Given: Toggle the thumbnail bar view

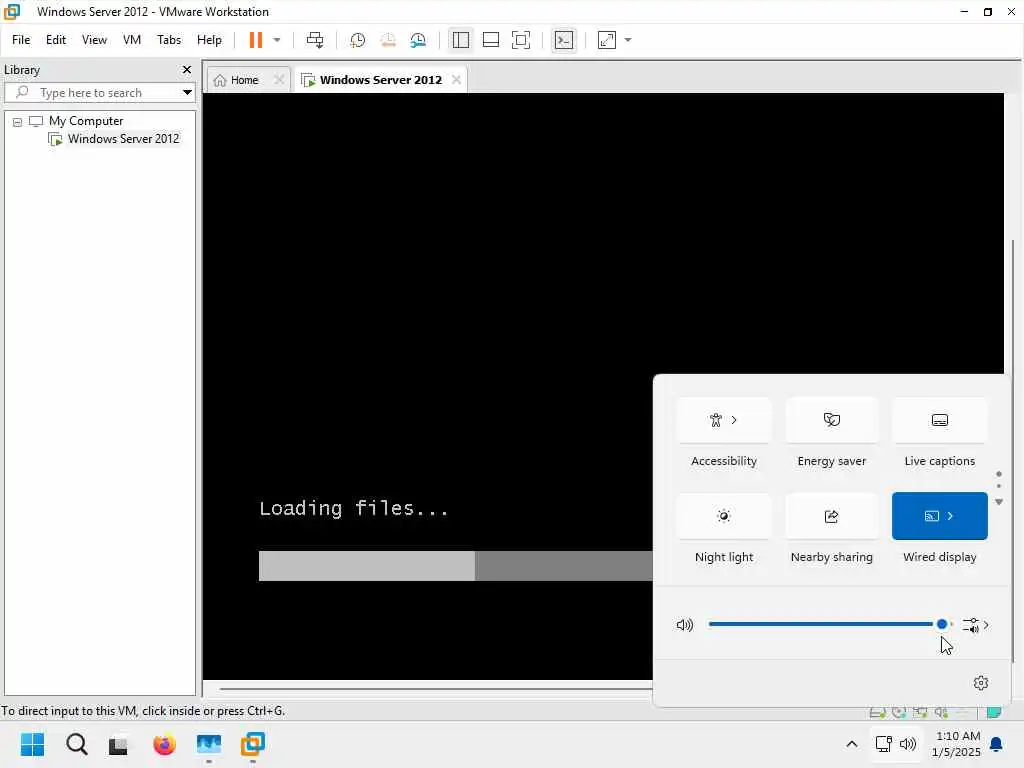Looking at the screenshot, I should (x=490, y=40).
